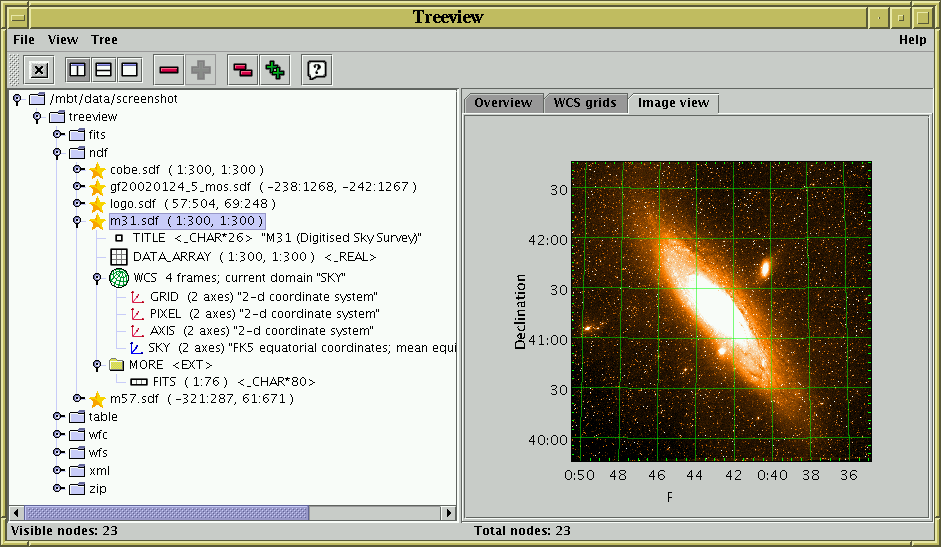The height and width of the screenshot is (547, 941).
Task: Click the WCS globe icon in tree
Action: tap(119, 277)
